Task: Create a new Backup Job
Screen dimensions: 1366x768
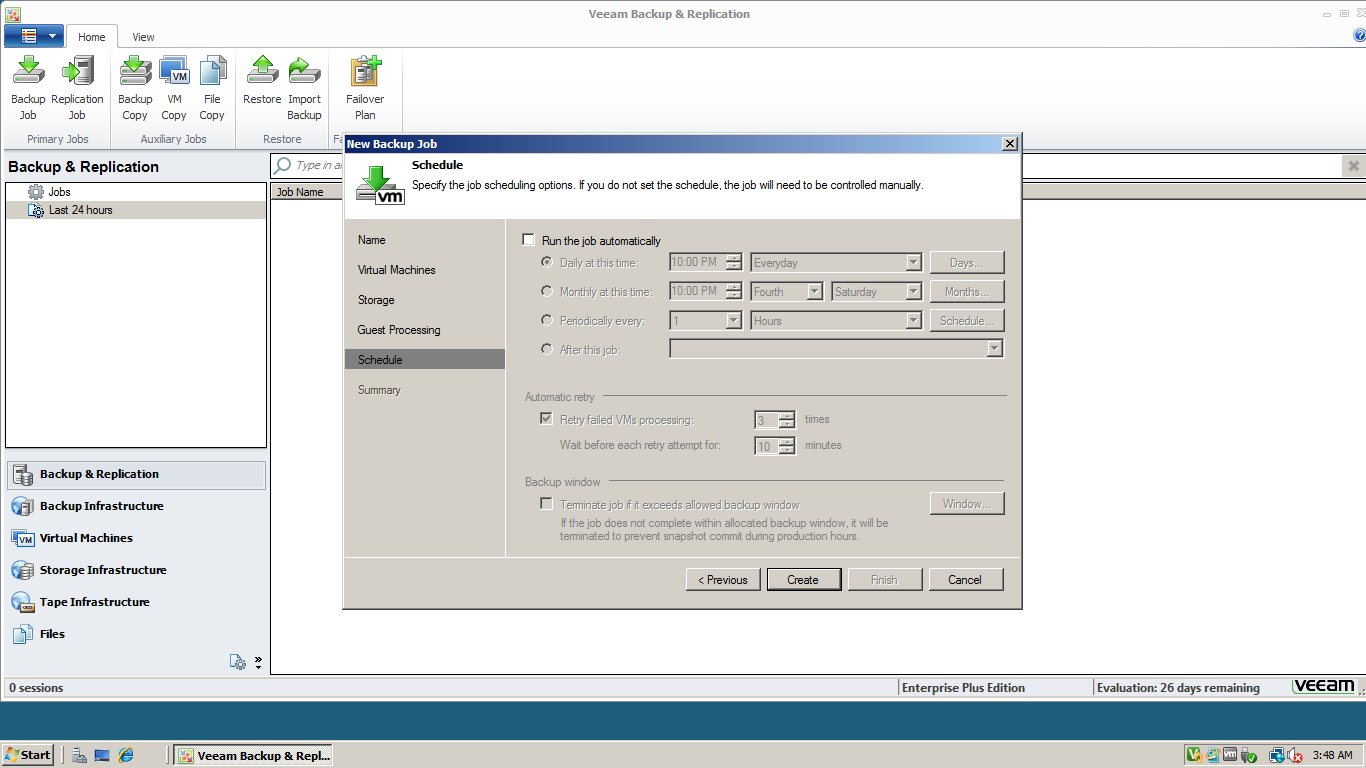Action: point(27,85)
